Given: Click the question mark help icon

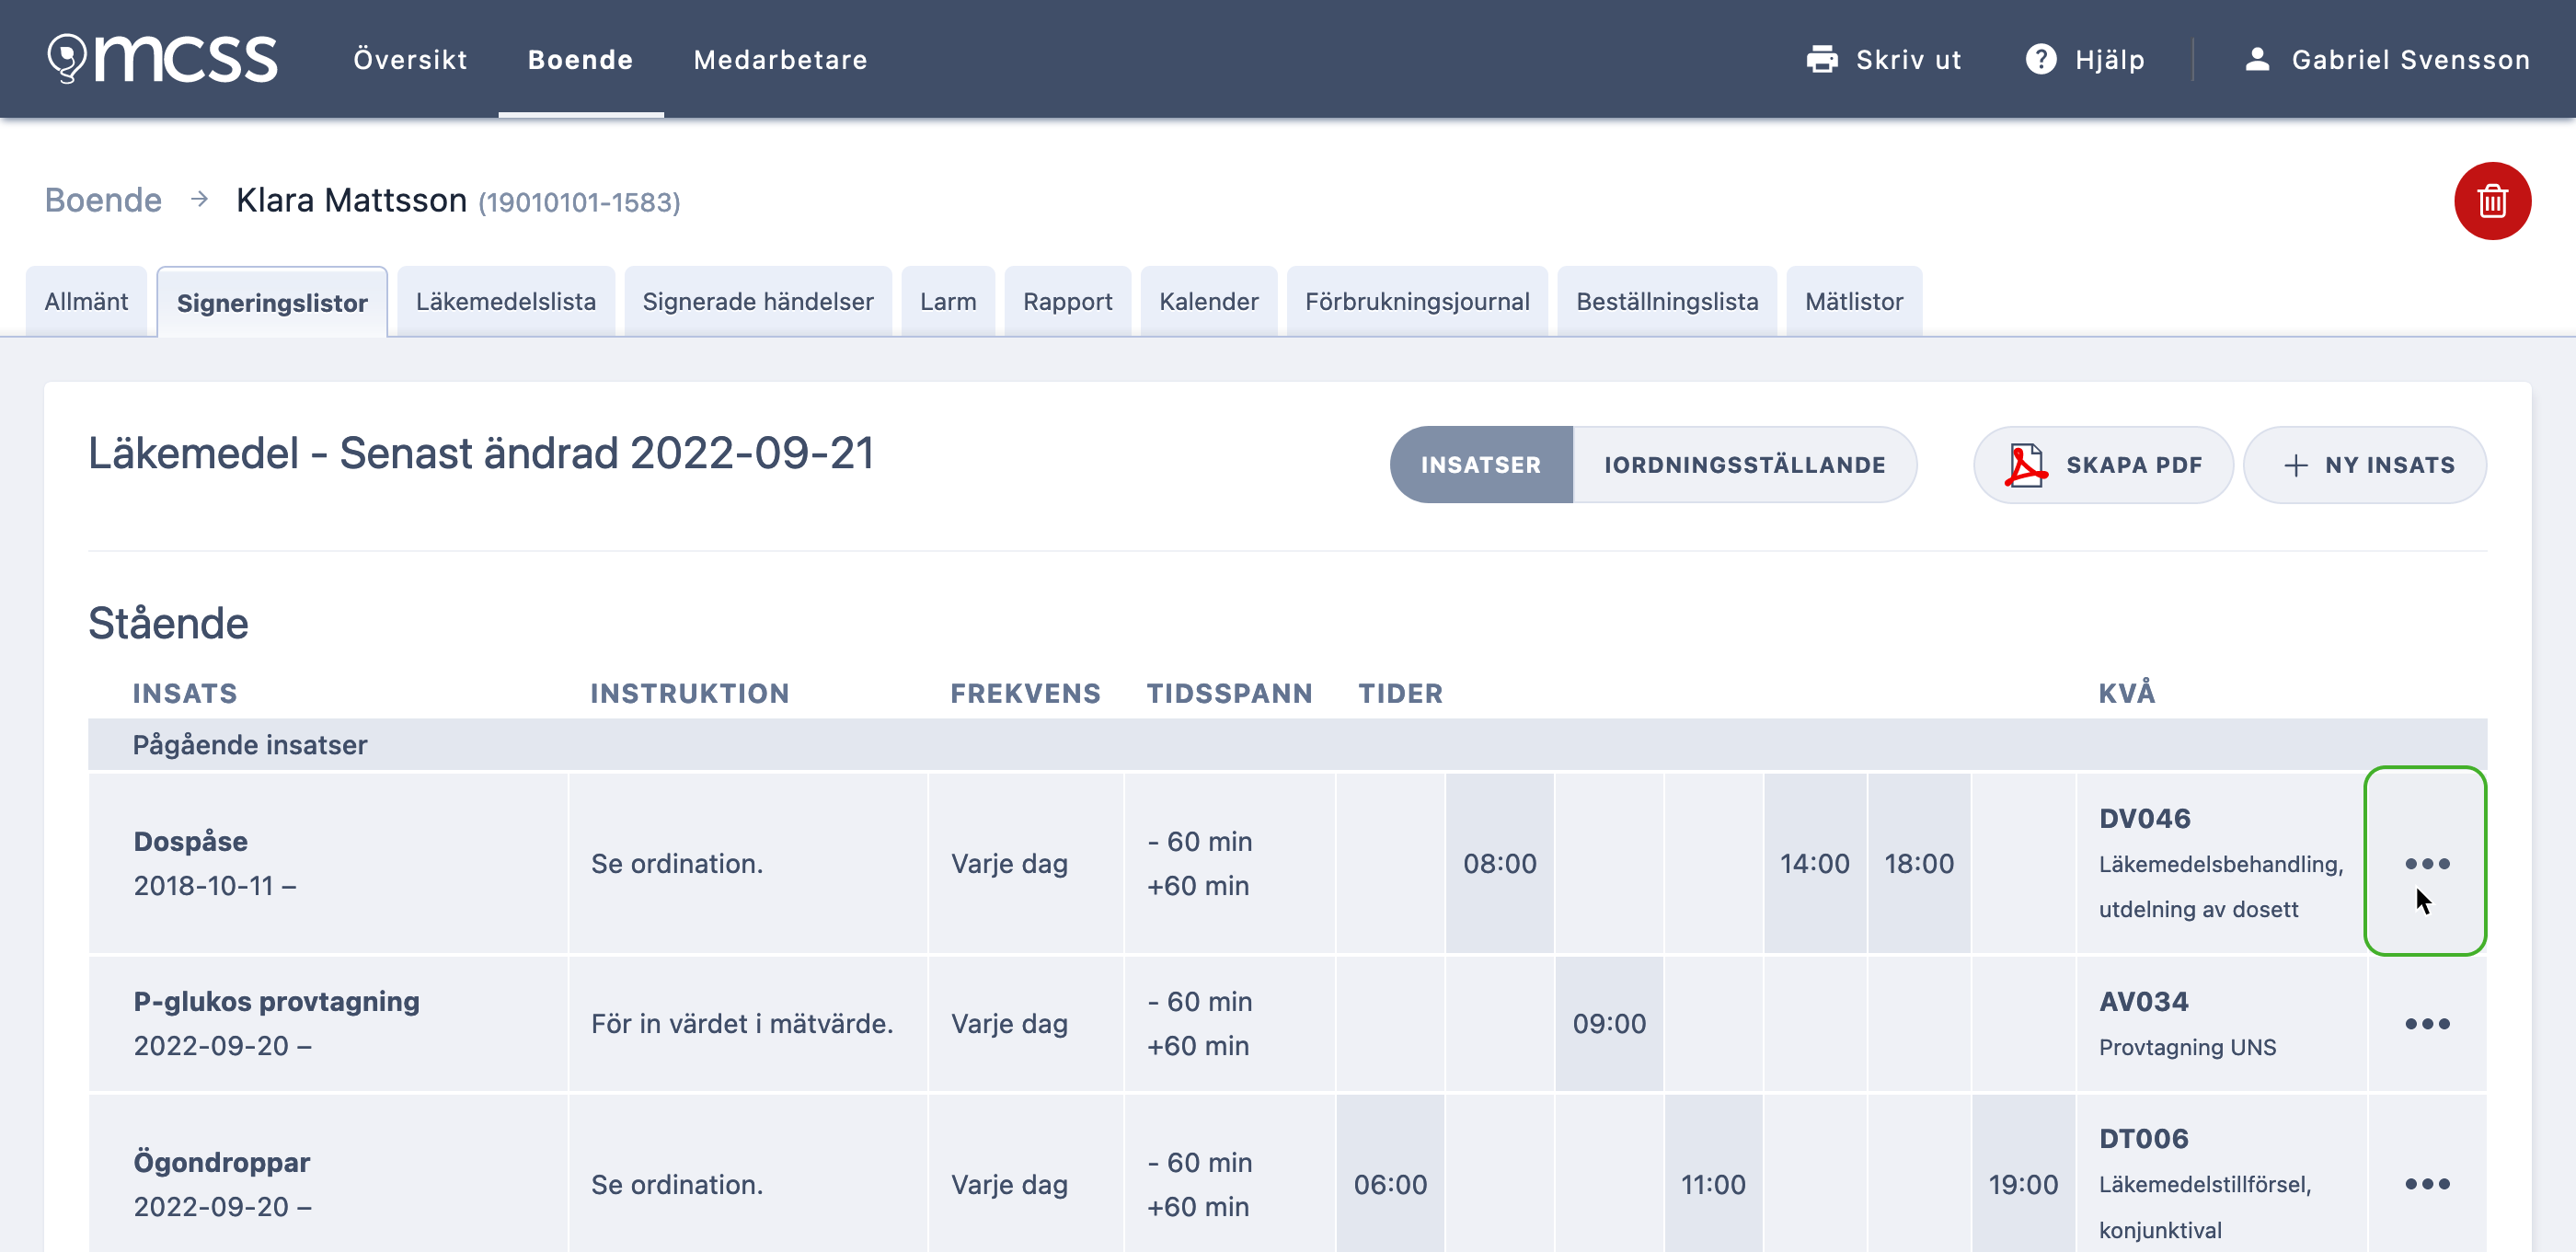Looking at the screenshot, I should click(x=2040, y=60).
